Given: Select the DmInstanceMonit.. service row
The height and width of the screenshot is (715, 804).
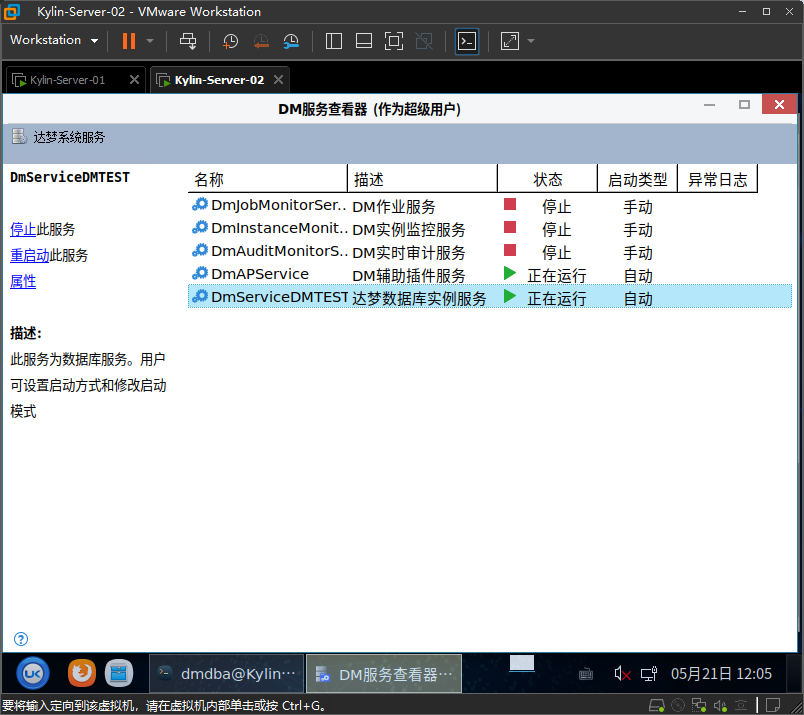Looking at the screenshot, I should point(490,229).
